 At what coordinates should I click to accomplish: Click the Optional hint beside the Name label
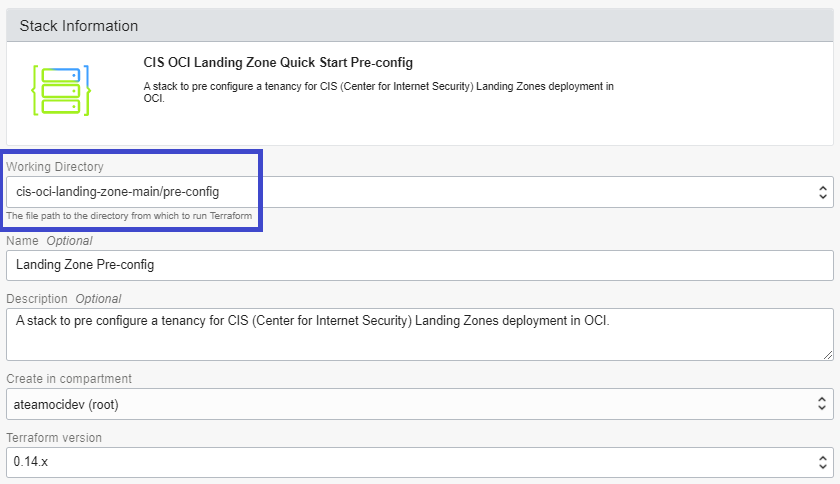click(x=69, y=241)
